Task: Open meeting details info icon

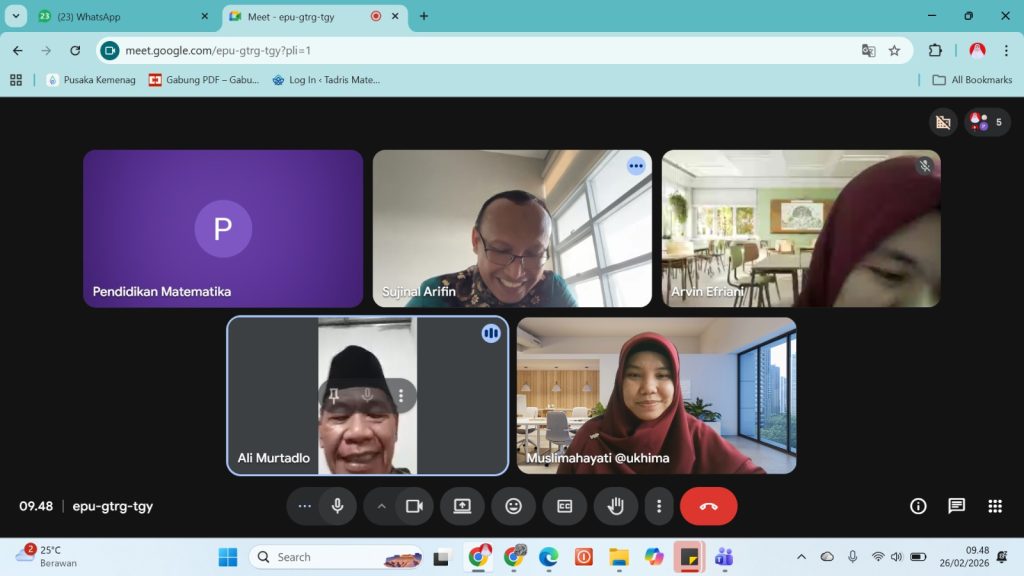Action: [x=918, y=506]
